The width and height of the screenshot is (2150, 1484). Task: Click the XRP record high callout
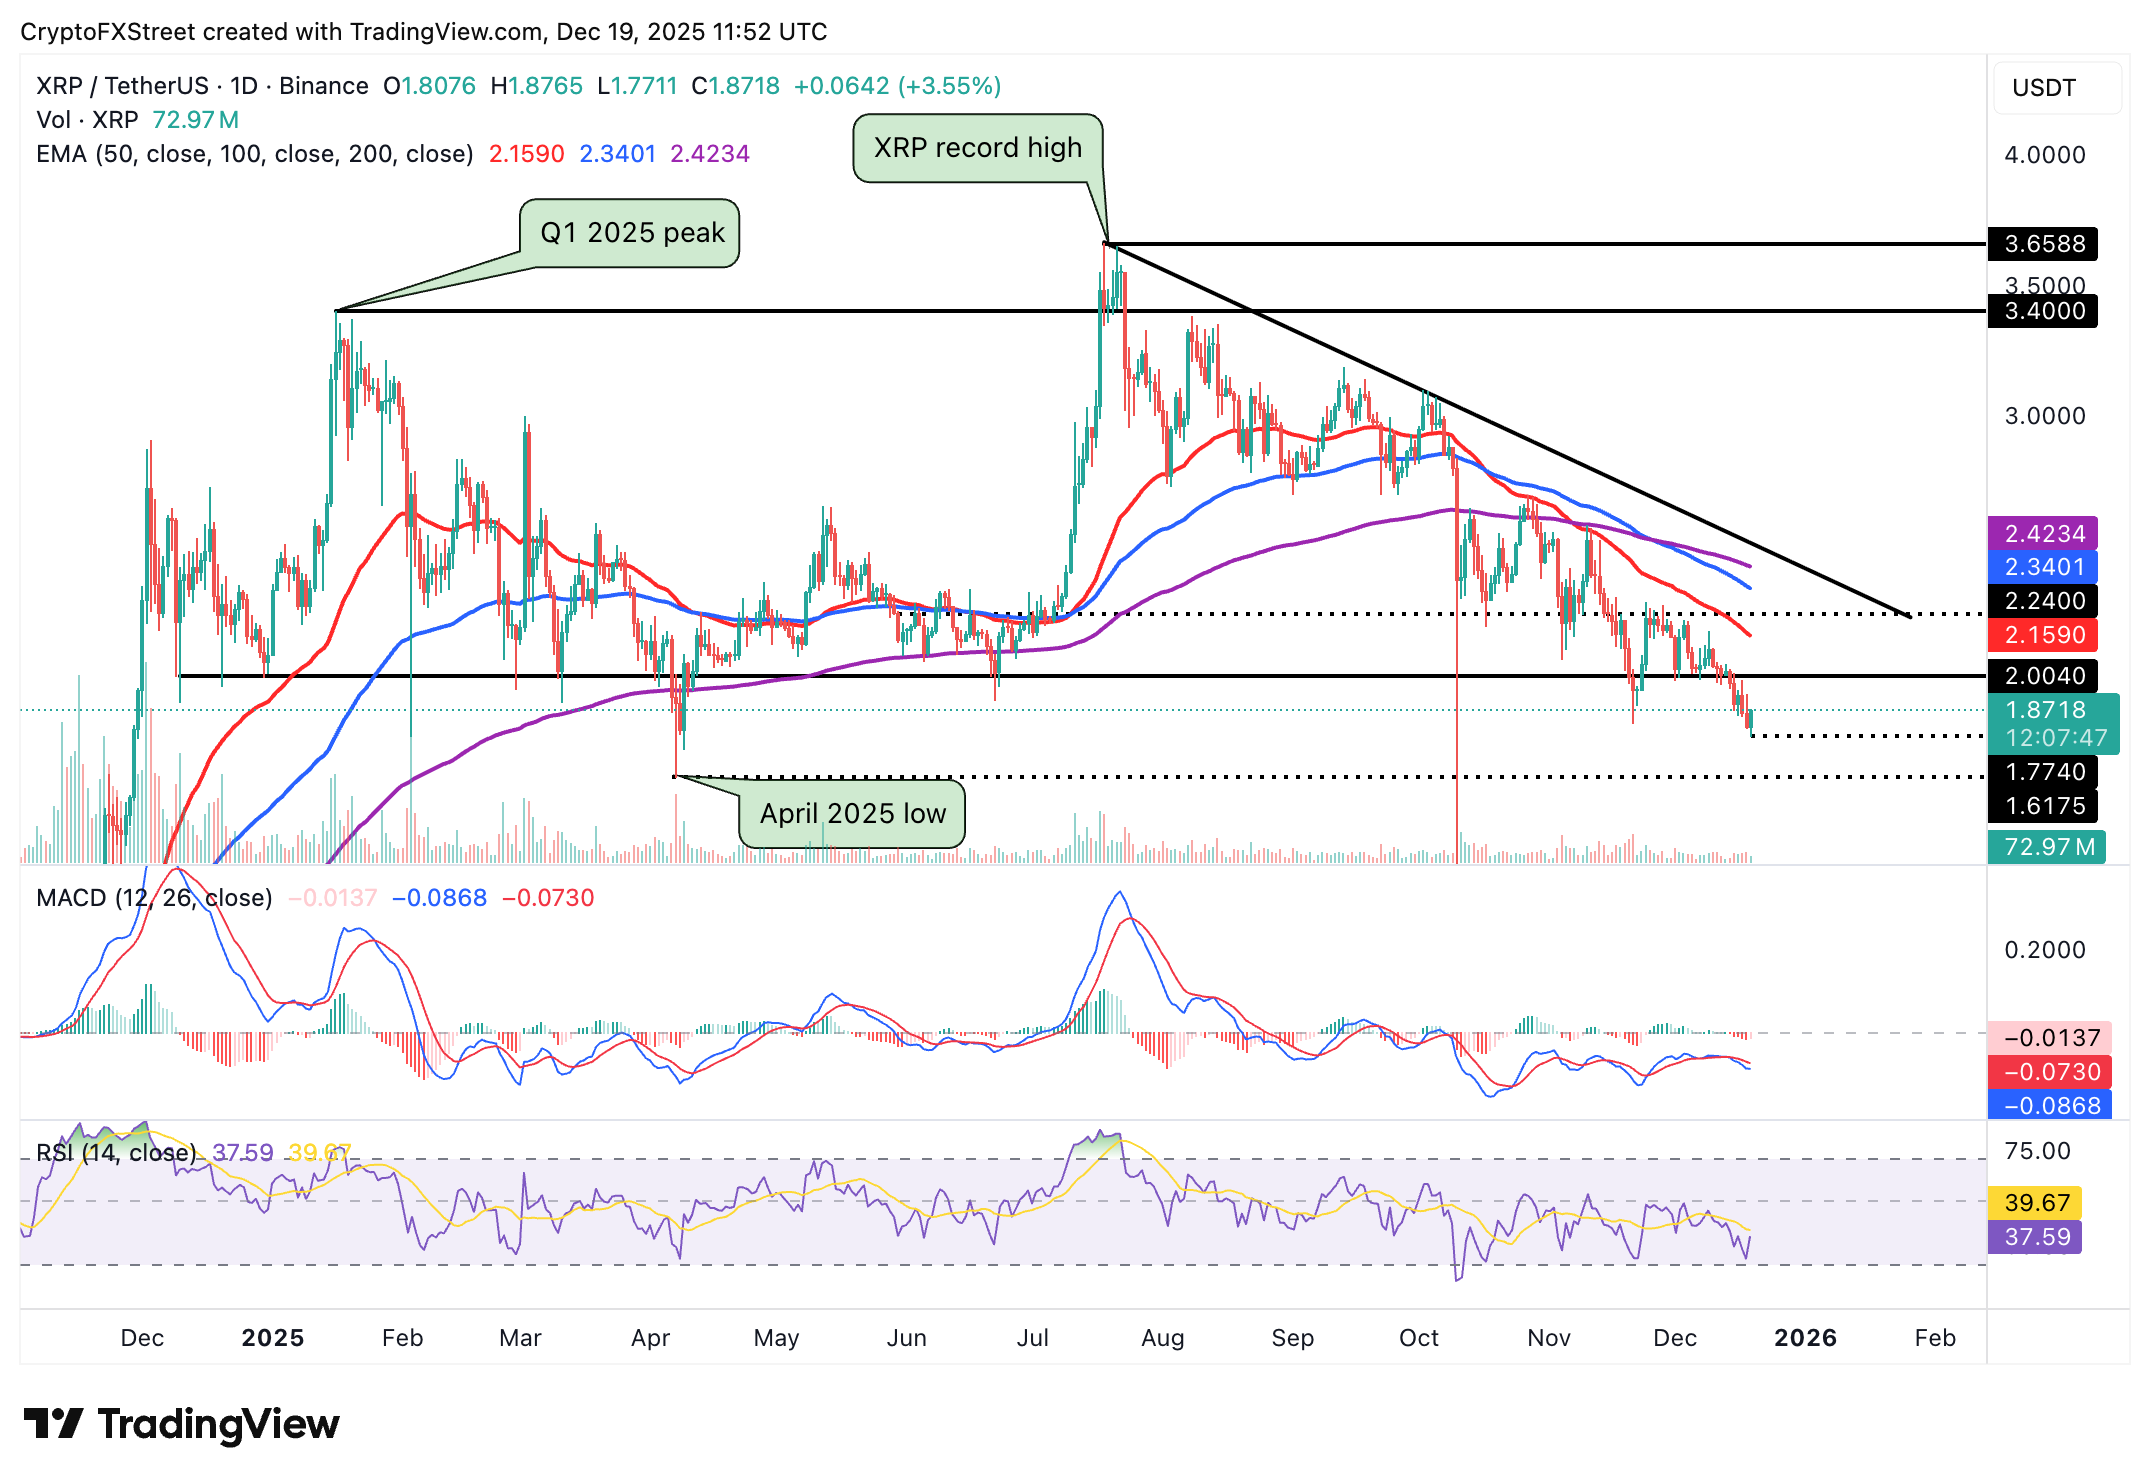pyautogui.click(x=977, y=148)
